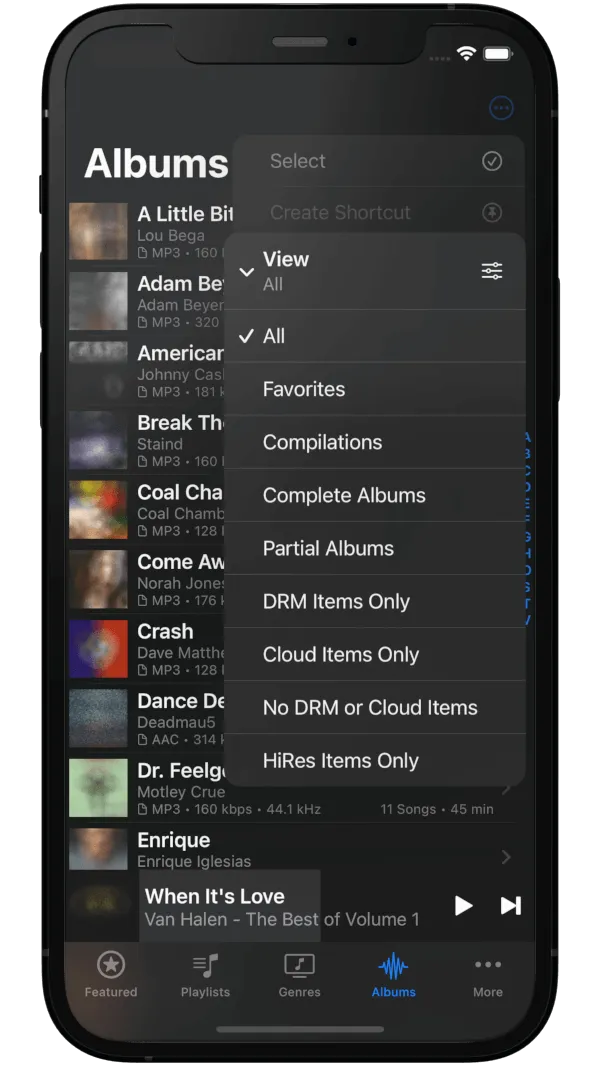Open the Dr. Feelgood album cover

[99, 788]
